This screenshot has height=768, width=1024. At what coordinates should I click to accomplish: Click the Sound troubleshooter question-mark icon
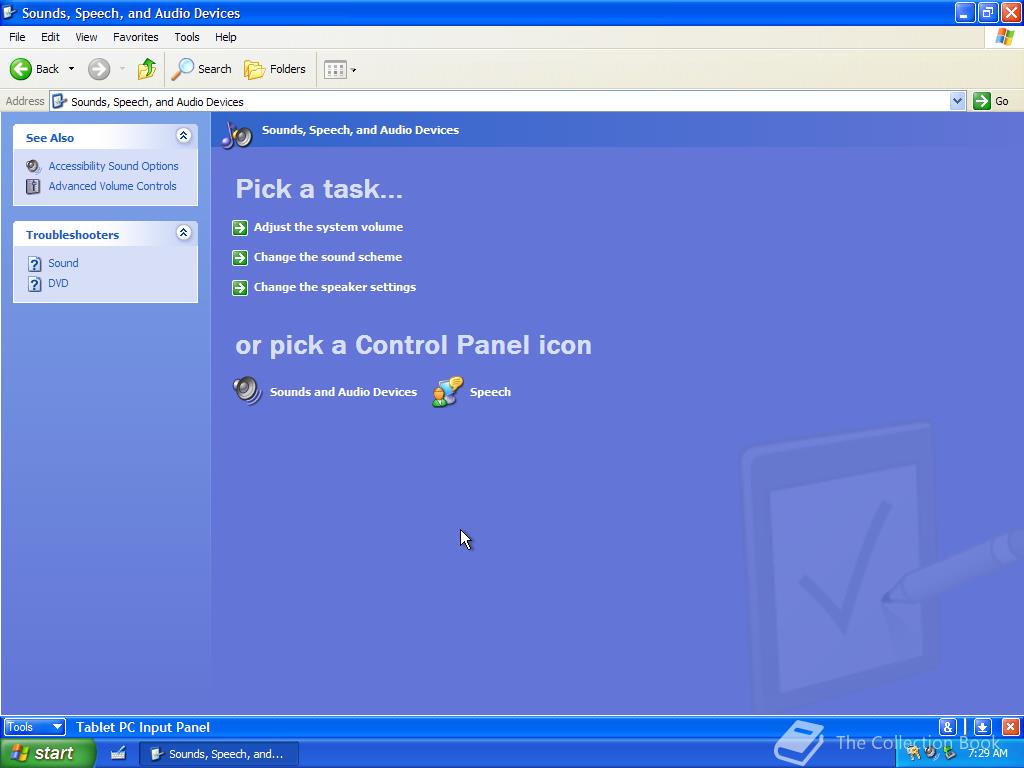click(35, 264)
